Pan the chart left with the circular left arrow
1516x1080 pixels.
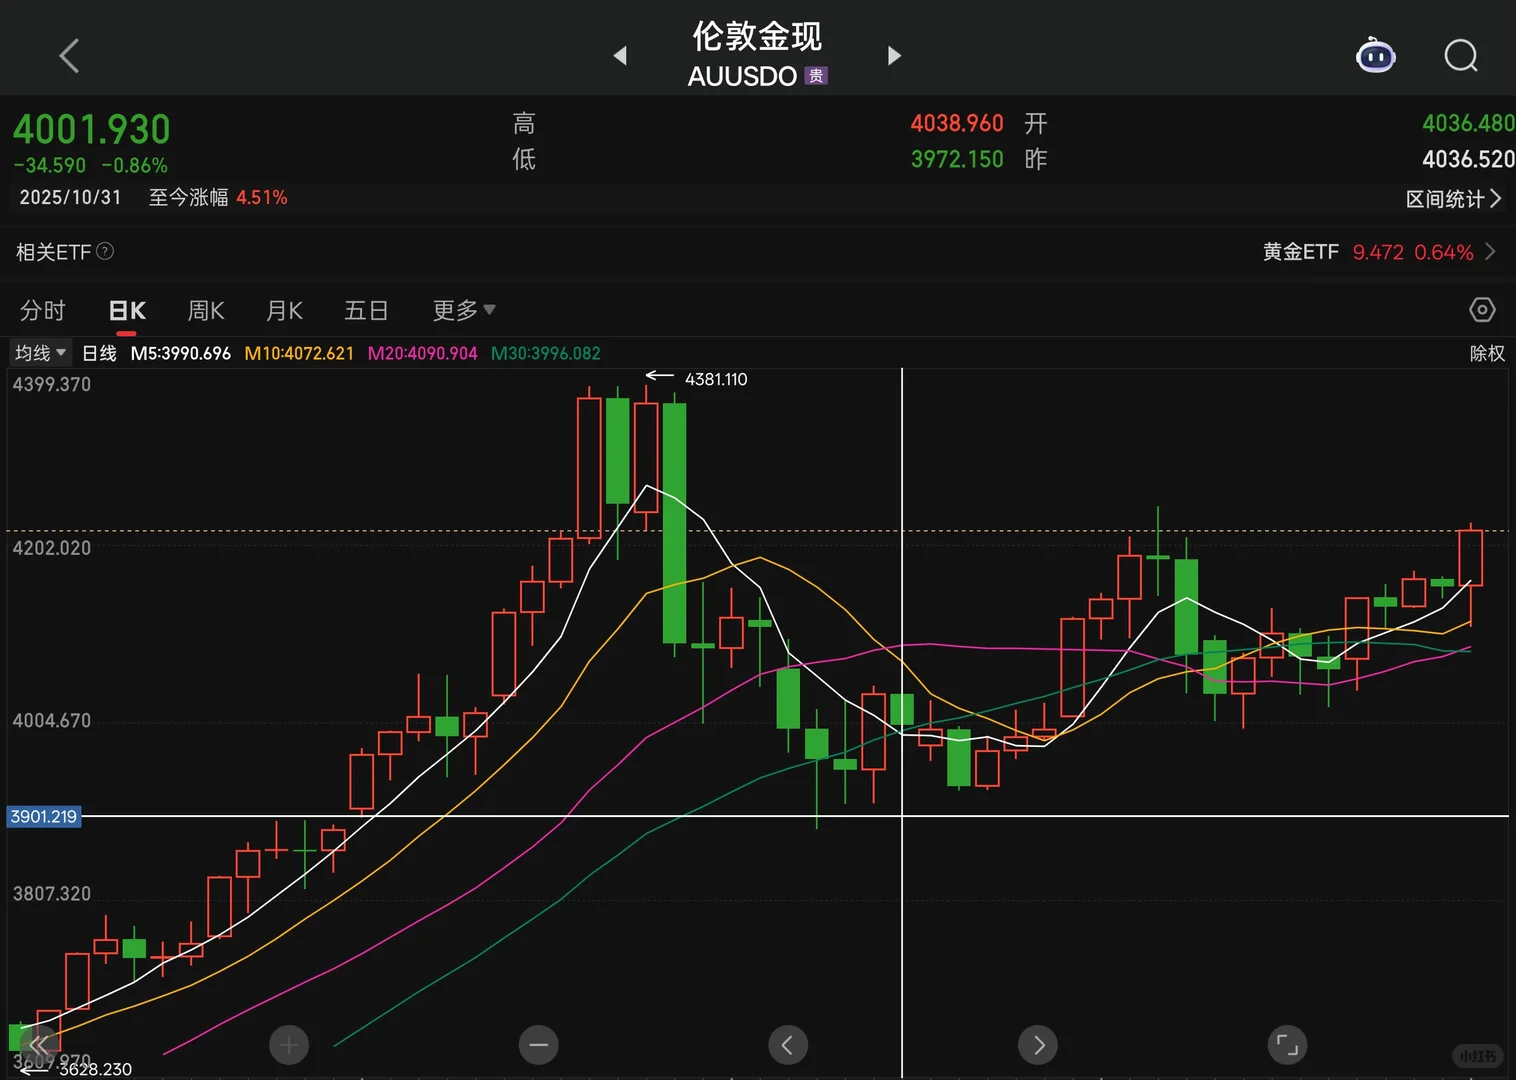click(x=788, y=1044)
